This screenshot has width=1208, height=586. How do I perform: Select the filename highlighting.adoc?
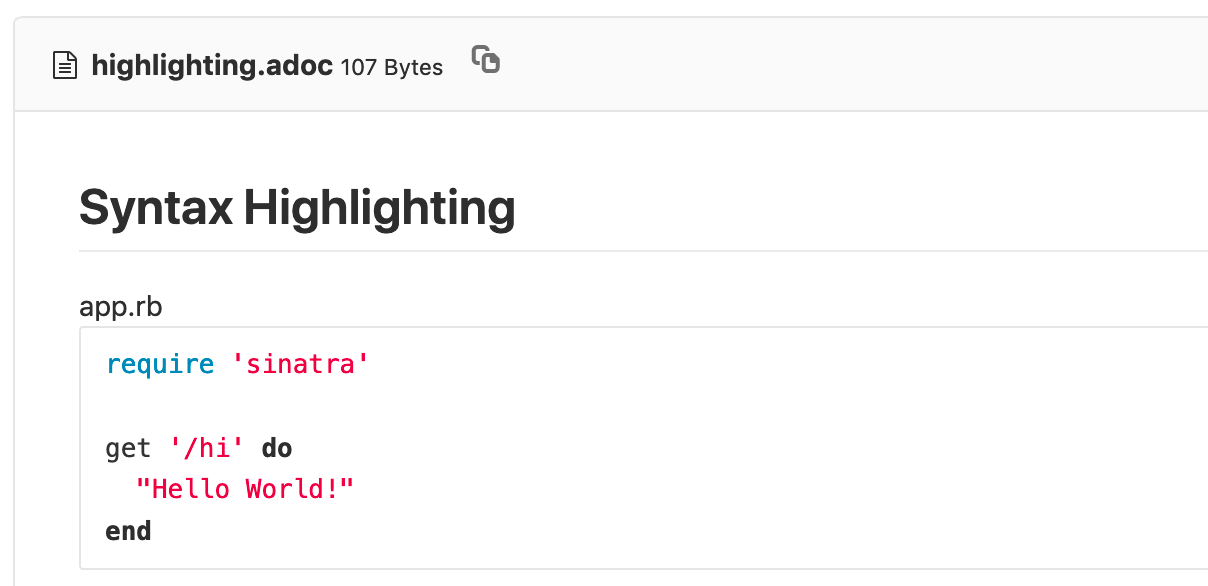tap(212, 66)
